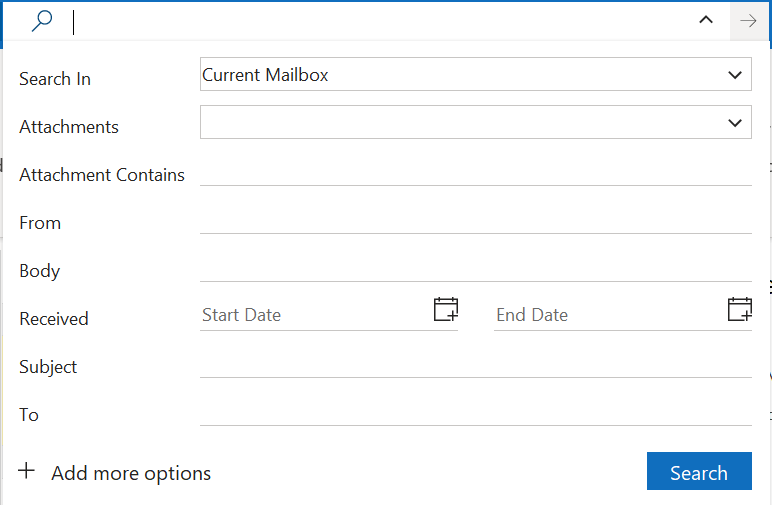Viewport: 772px width, 505px height.
Task: Open the End Date calendar picker
Action: pos(739,309)
